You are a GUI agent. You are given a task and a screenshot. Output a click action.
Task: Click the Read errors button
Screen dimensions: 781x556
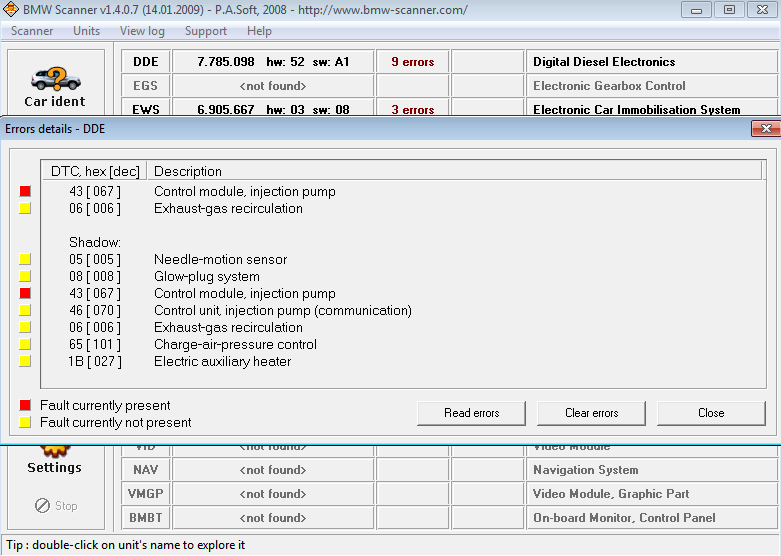coord(471,413)
